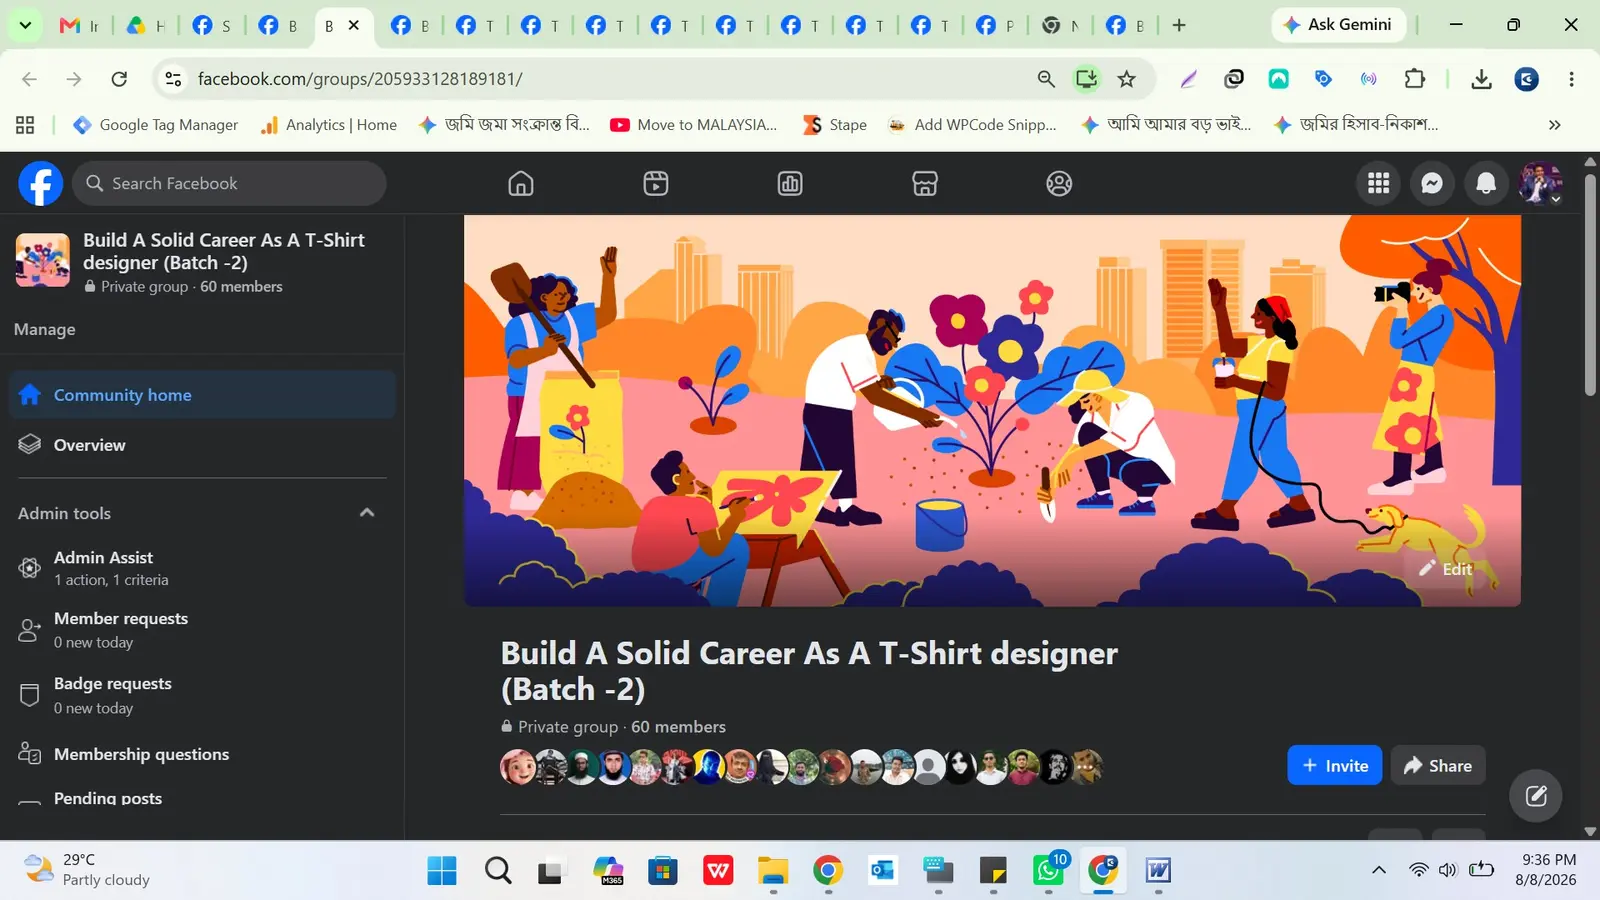This screenshot has height=900, width=1600.
Task: Bookmark this page with the star icon
Action: (x=1127, y=79)
